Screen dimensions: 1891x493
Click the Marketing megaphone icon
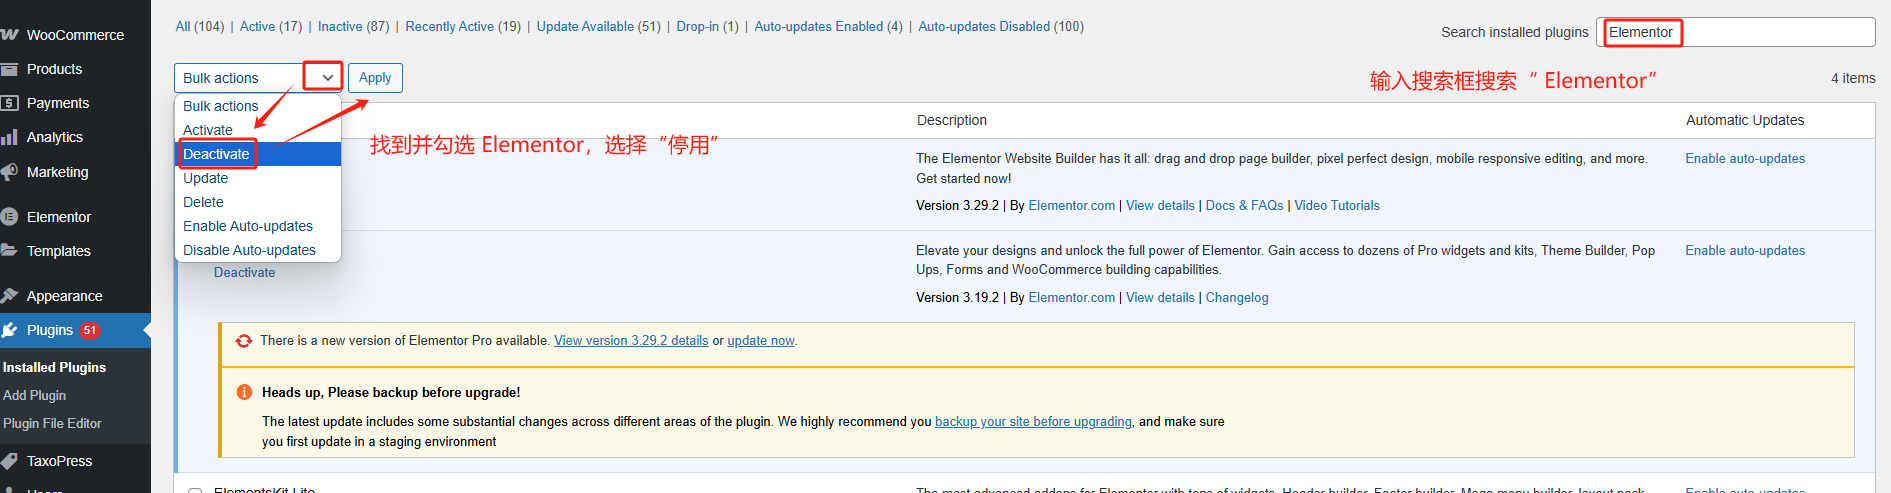(x=9, y=172)
